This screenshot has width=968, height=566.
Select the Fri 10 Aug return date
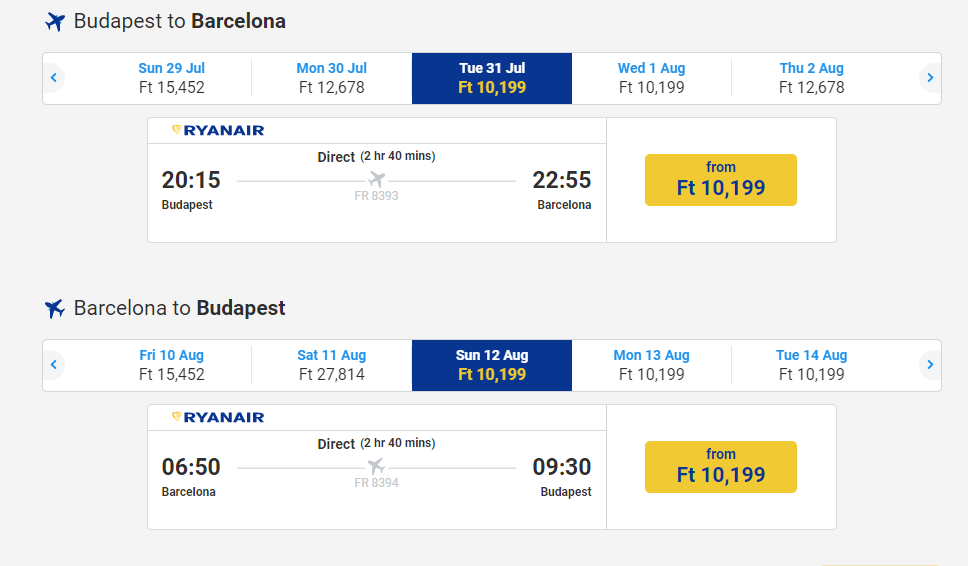[172, 365]
